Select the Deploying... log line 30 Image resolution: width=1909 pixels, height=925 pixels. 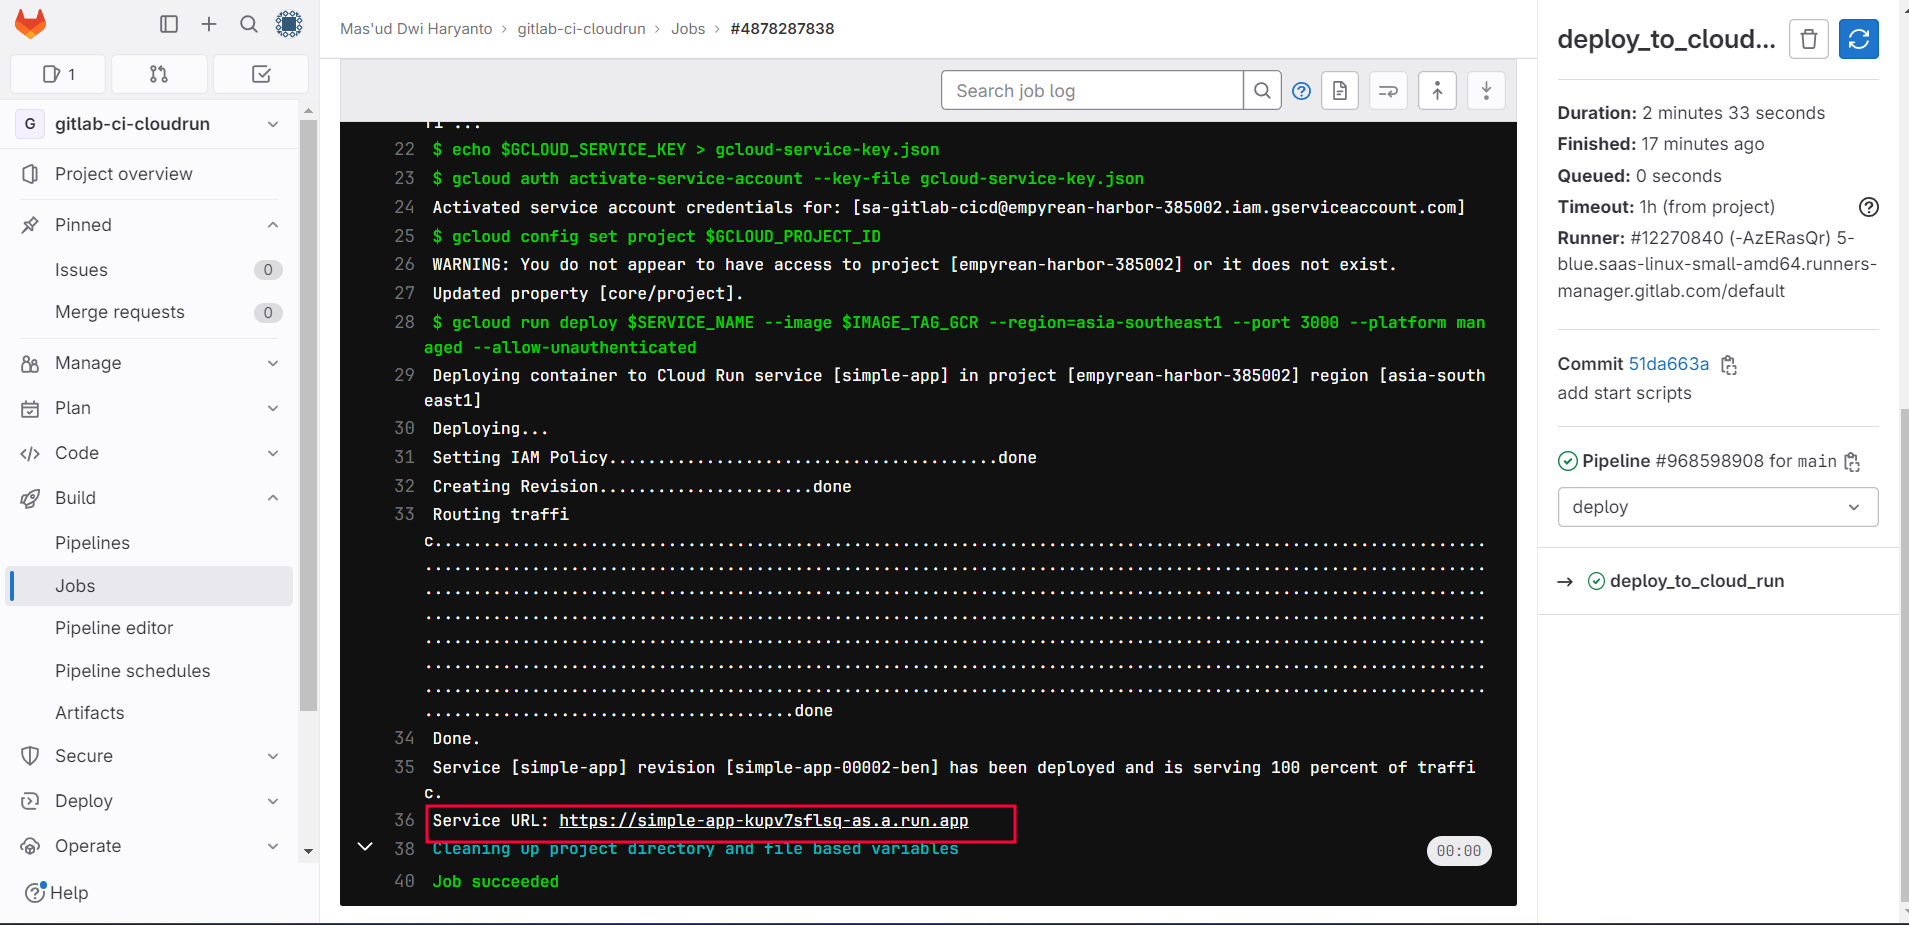tap(490, 429)
